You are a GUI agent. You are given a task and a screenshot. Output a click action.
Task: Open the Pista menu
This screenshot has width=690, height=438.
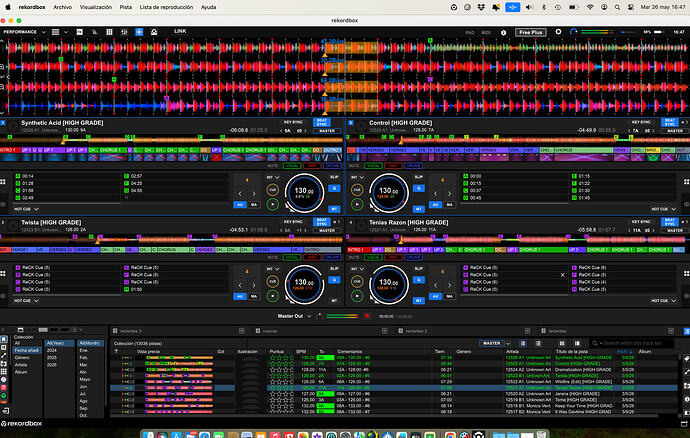point(125,7)
